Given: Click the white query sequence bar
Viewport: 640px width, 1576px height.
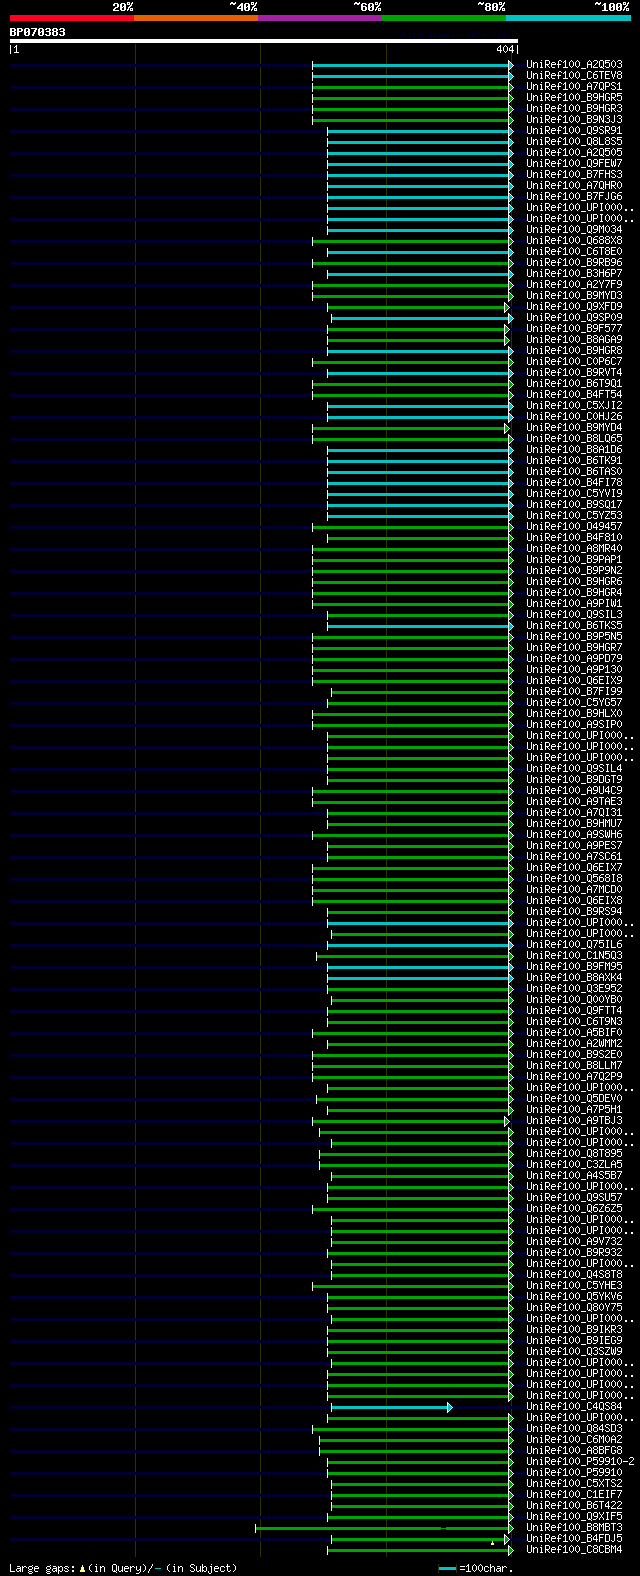Looking at the screenshot, I should click(263, 41).
